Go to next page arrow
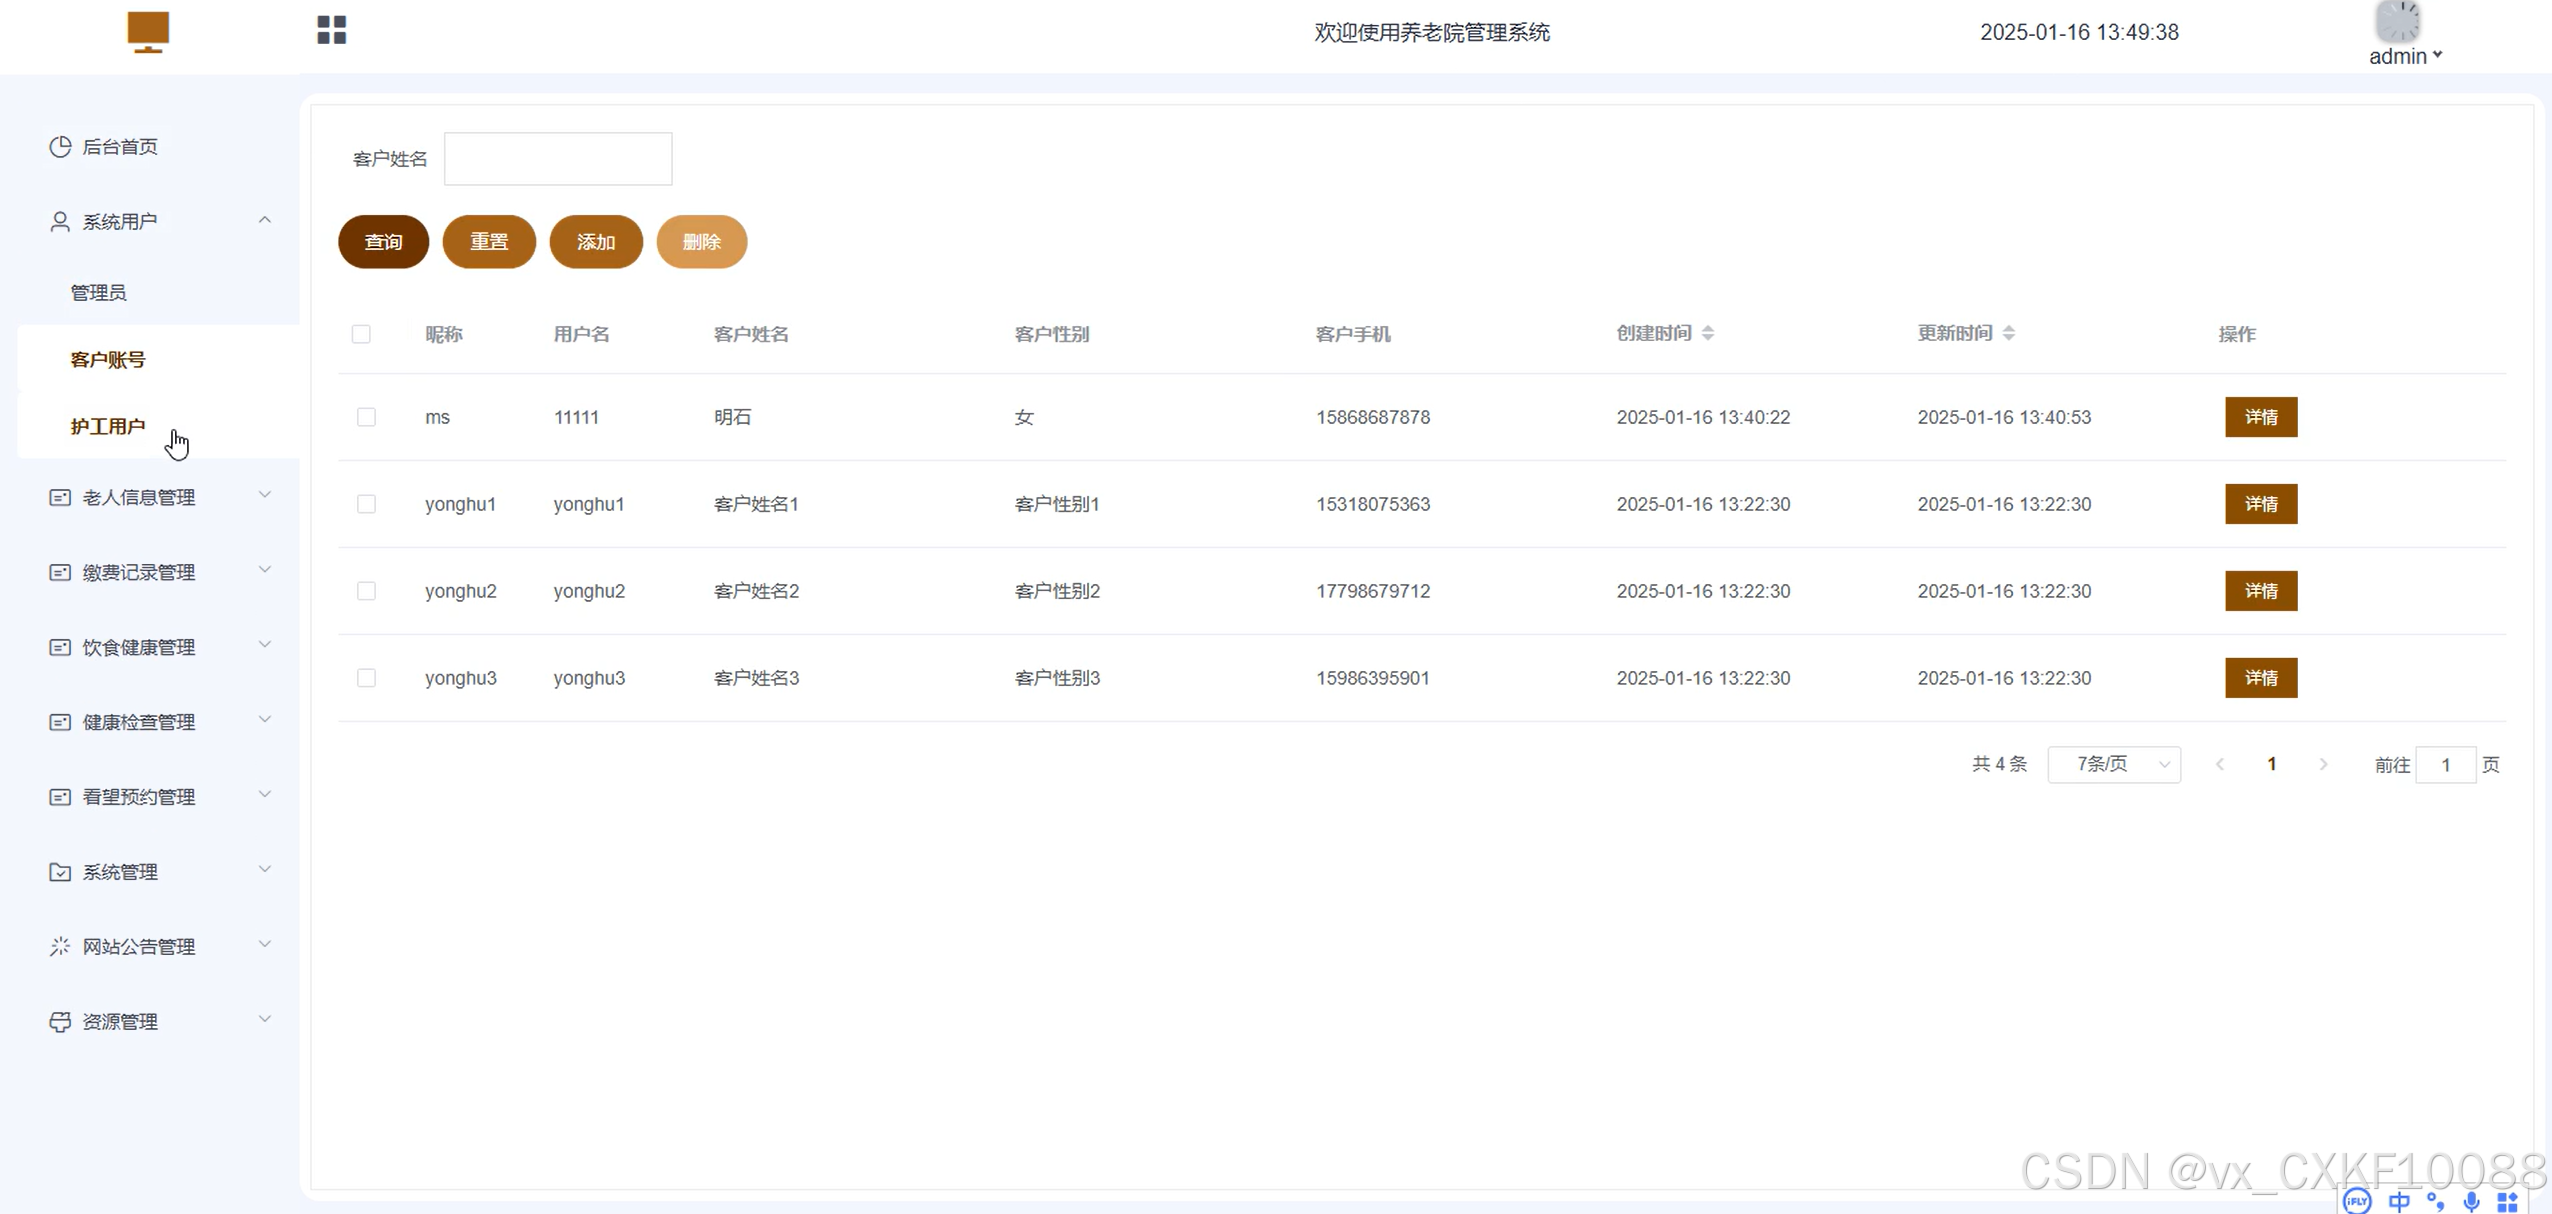The width and height of the screenshot is (2552, 1214). pos(2323,764)
